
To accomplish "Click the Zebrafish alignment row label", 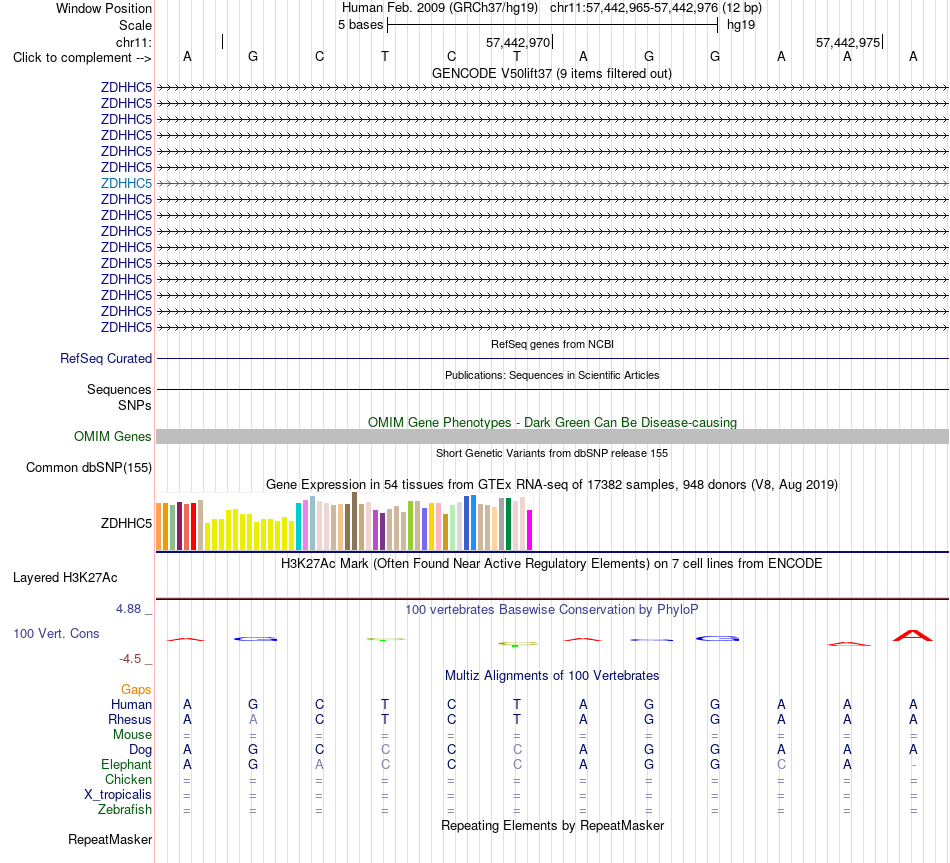I will (125, 810).
